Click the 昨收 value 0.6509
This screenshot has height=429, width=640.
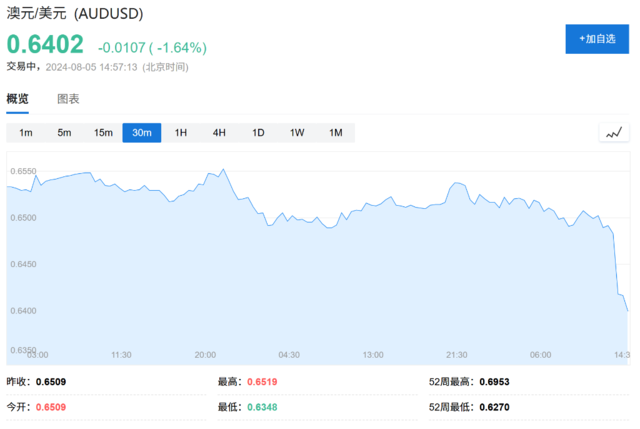pyautogui.click(x=52, y=381)
